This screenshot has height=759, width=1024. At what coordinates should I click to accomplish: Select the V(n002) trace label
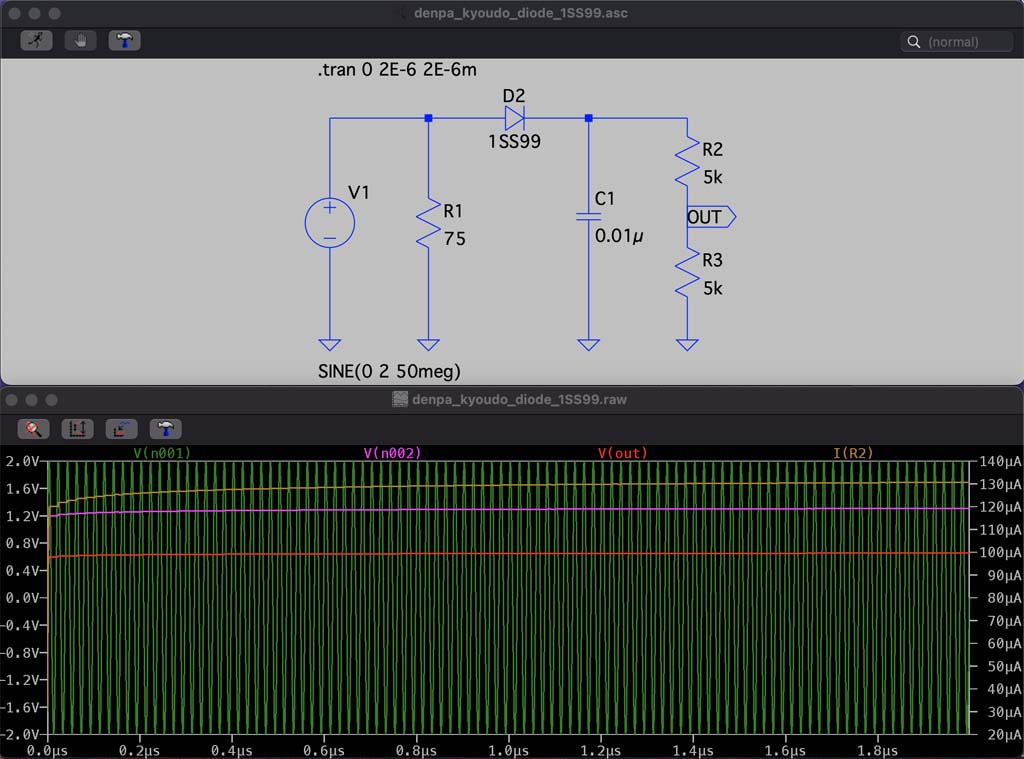[x=392, y=453]
